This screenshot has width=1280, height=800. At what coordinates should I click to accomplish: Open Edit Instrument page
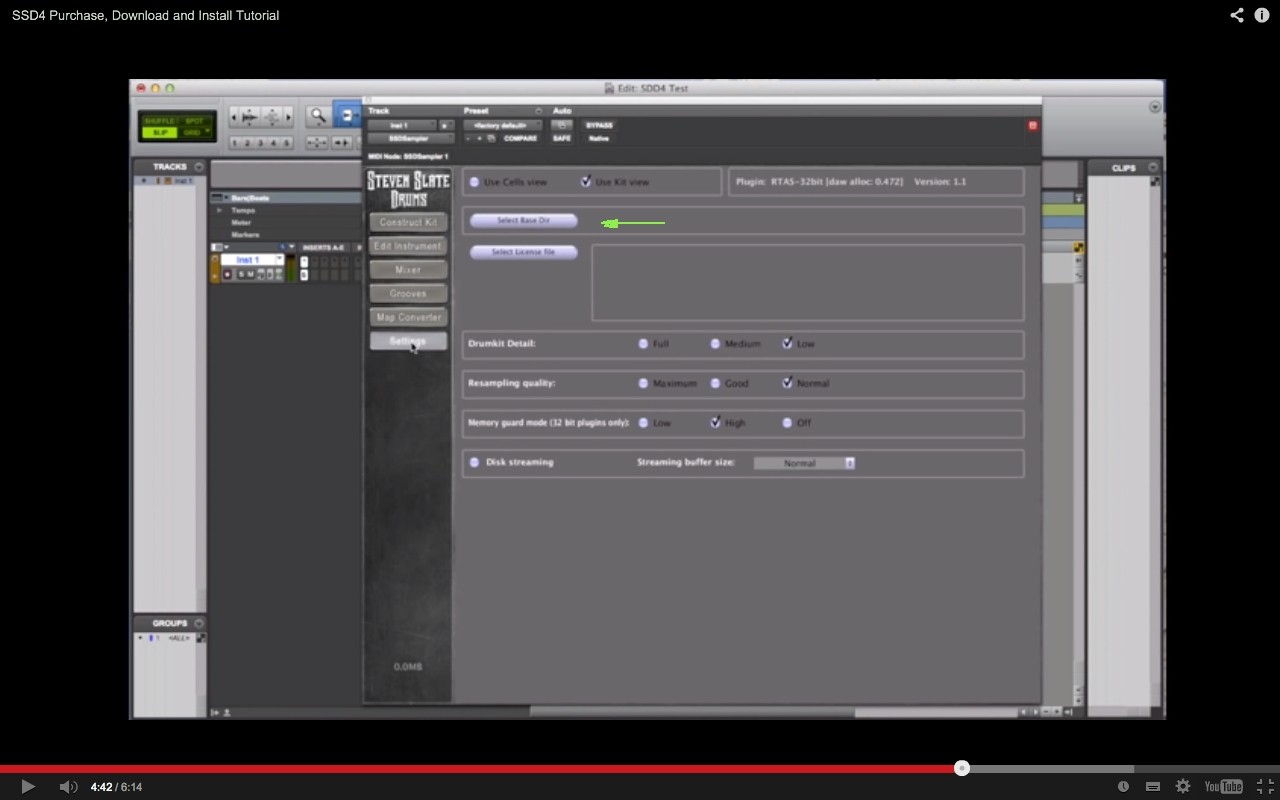(x=408, y=246)
